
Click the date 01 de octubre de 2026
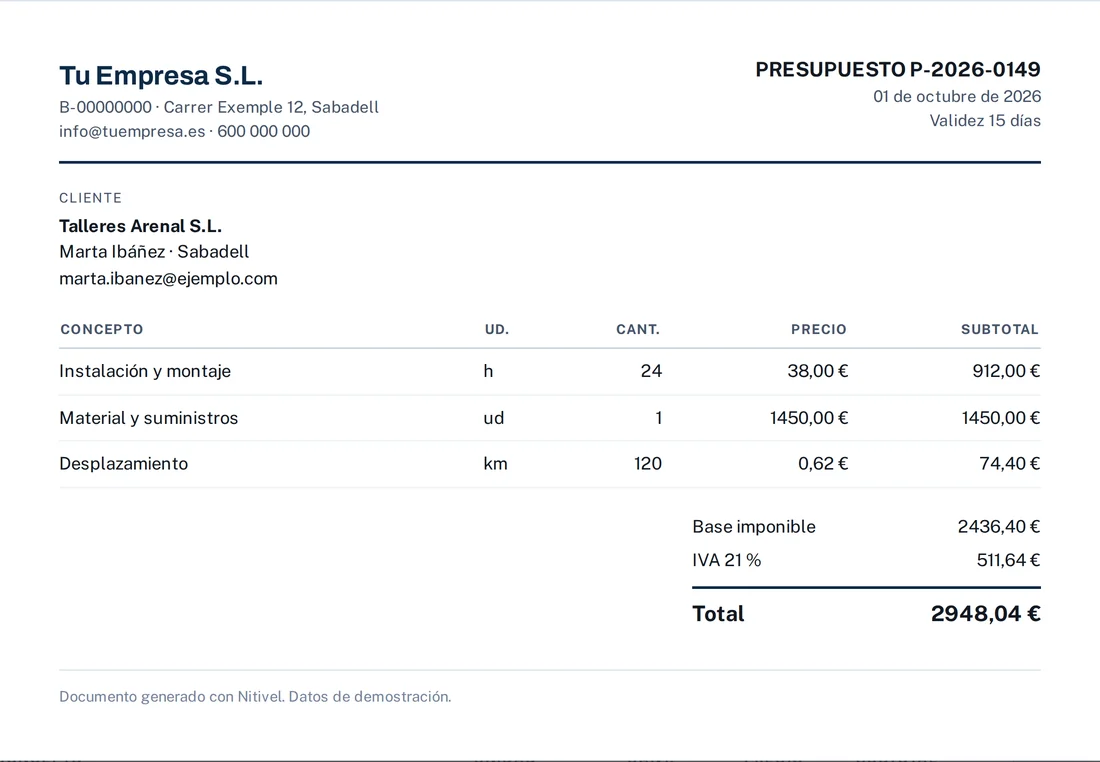tap(957, 96)
